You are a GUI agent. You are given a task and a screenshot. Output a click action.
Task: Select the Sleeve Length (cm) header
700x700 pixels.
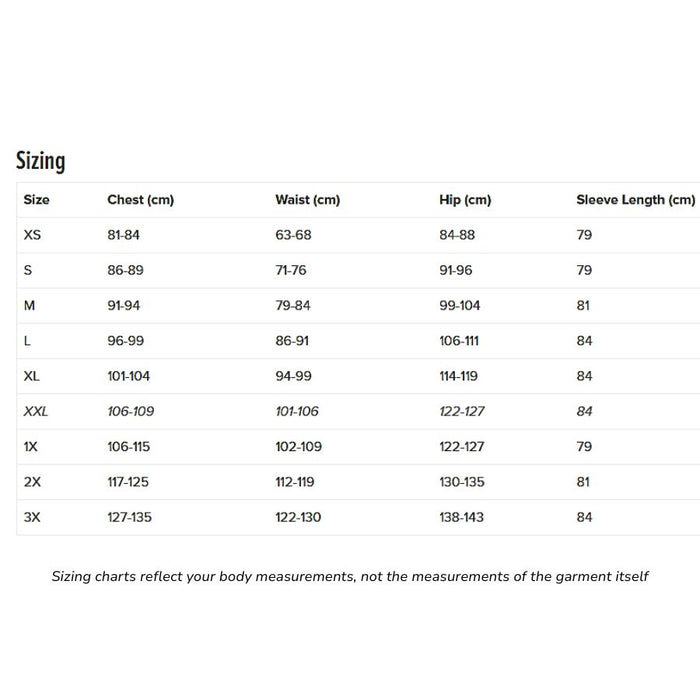pyautogui.click(x=635, y=200)
